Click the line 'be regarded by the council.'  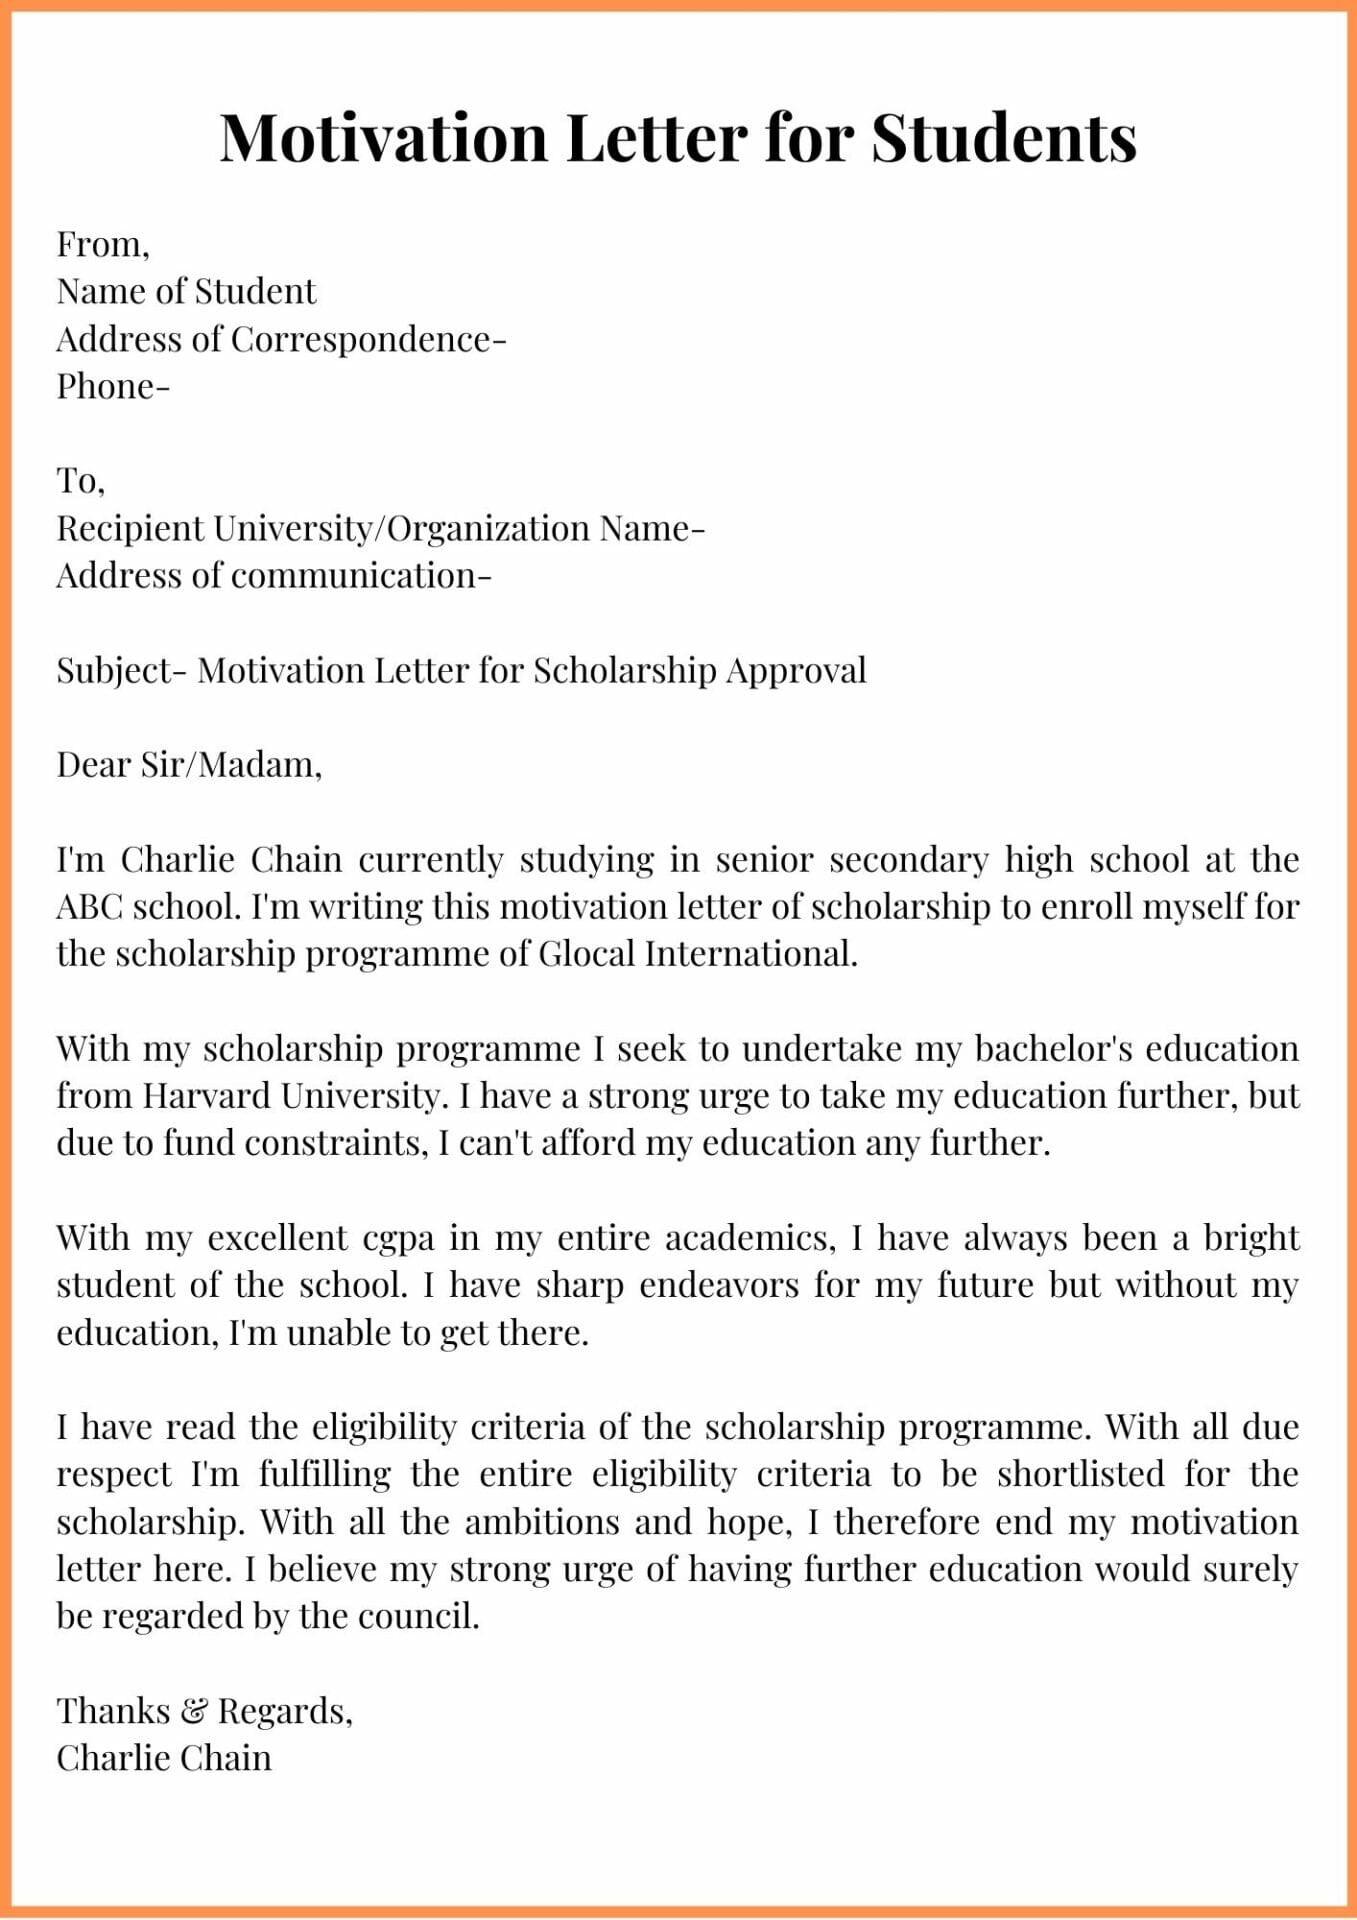268,1616
